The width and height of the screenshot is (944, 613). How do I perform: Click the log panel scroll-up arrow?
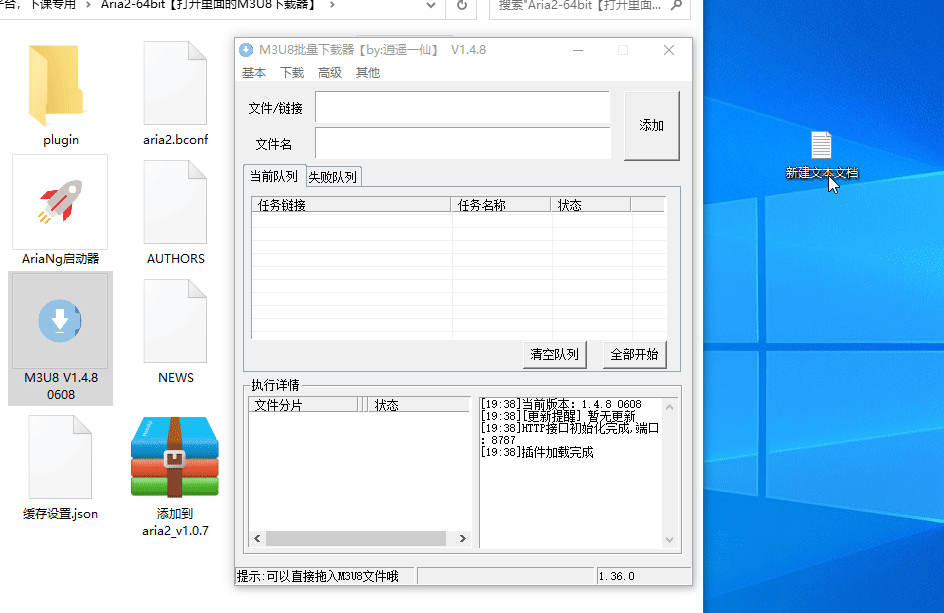669,408
